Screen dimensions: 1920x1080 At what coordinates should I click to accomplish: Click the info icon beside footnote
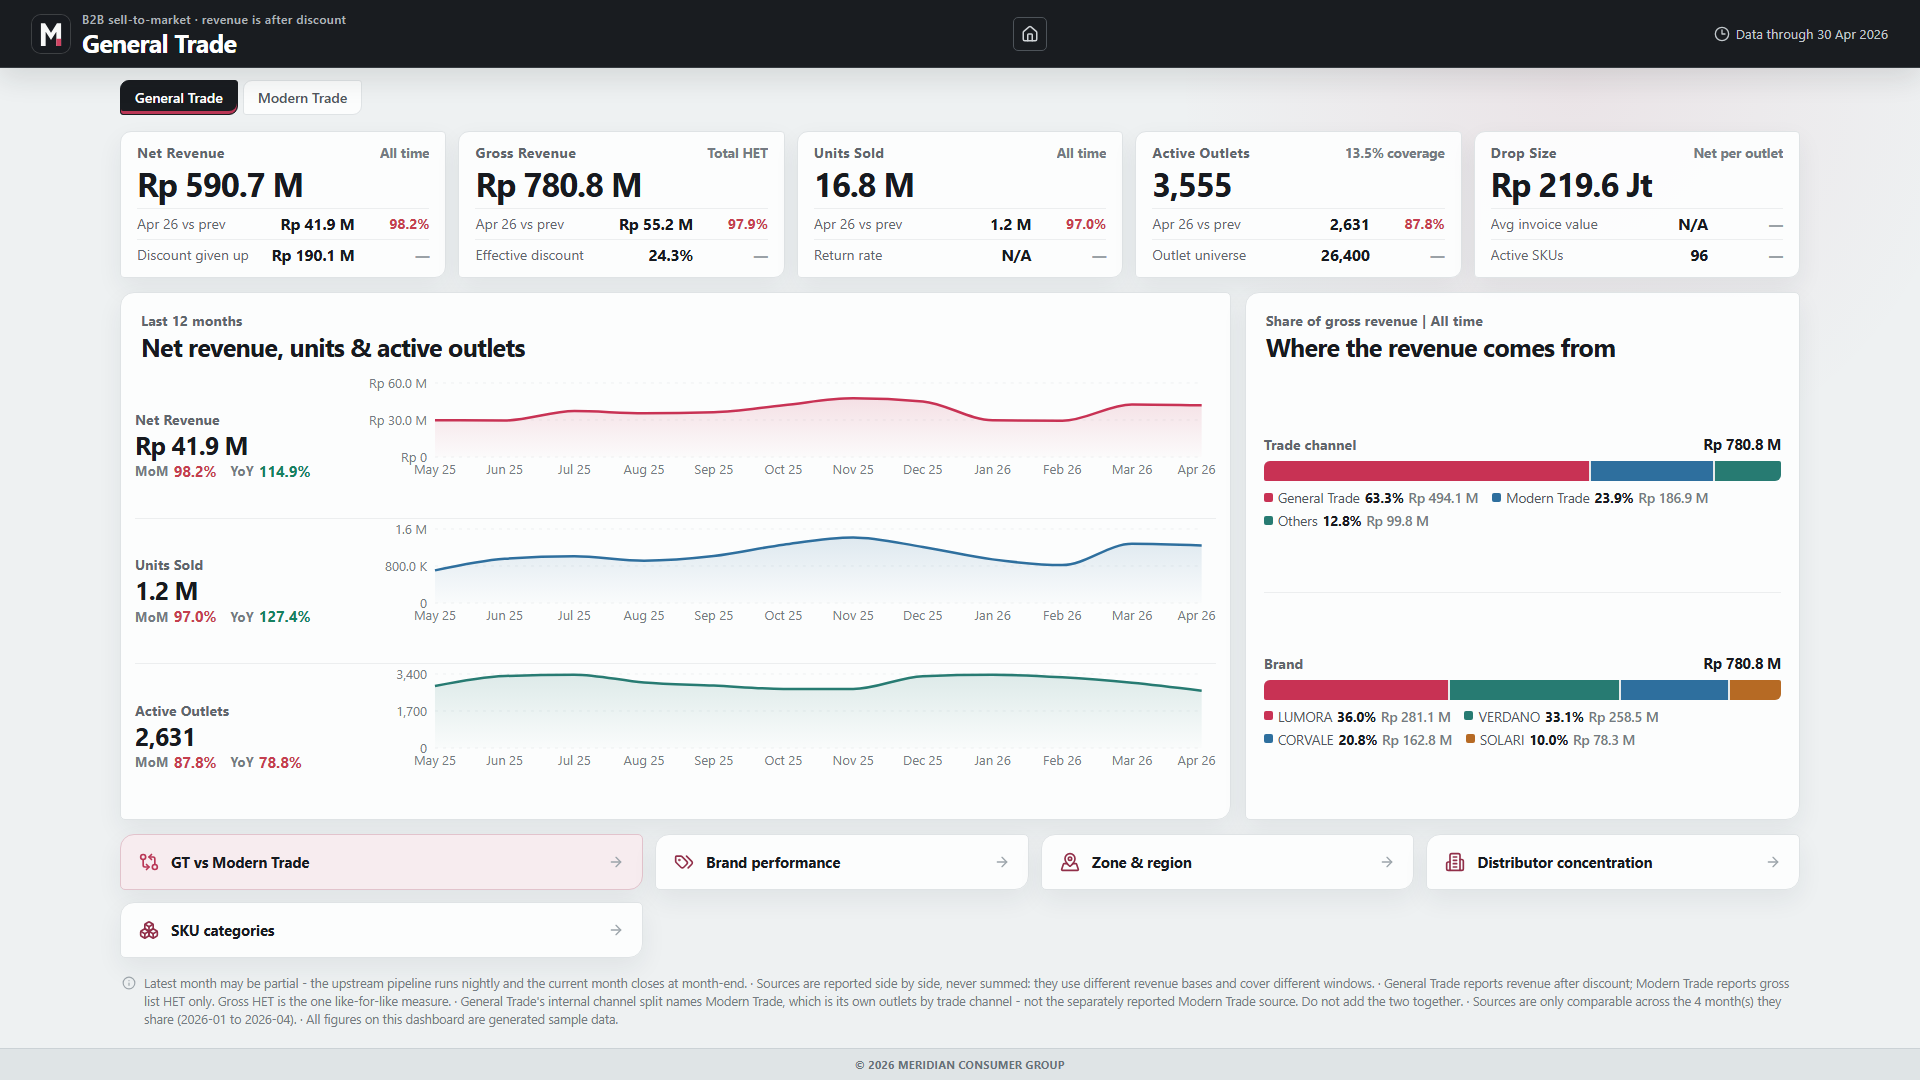(129, 983)
